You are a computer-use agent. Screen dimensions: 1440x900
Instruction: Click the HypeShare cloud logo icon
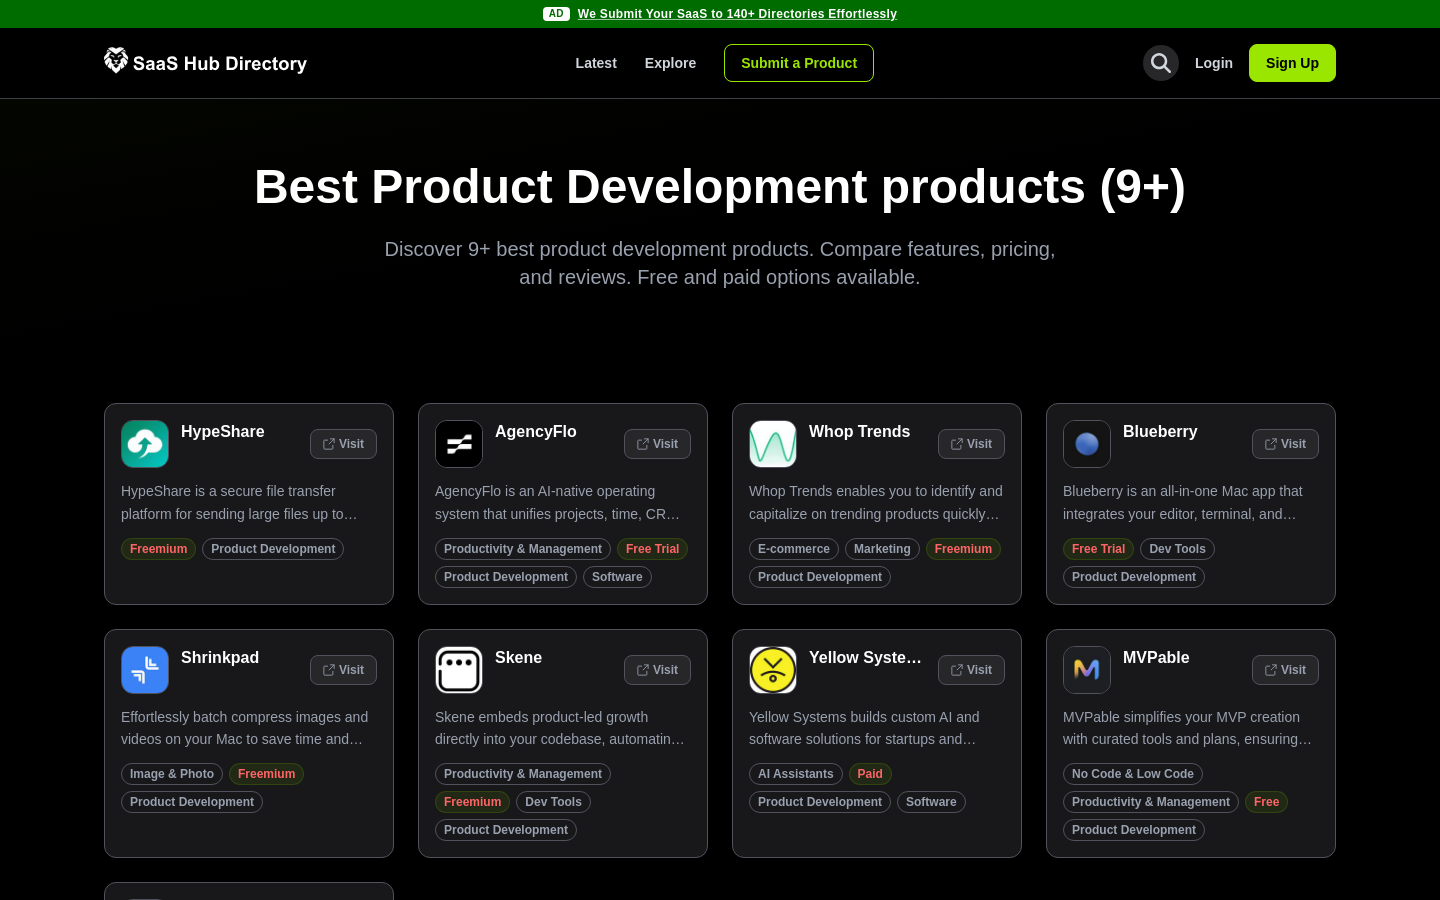(x=145, y=444)
